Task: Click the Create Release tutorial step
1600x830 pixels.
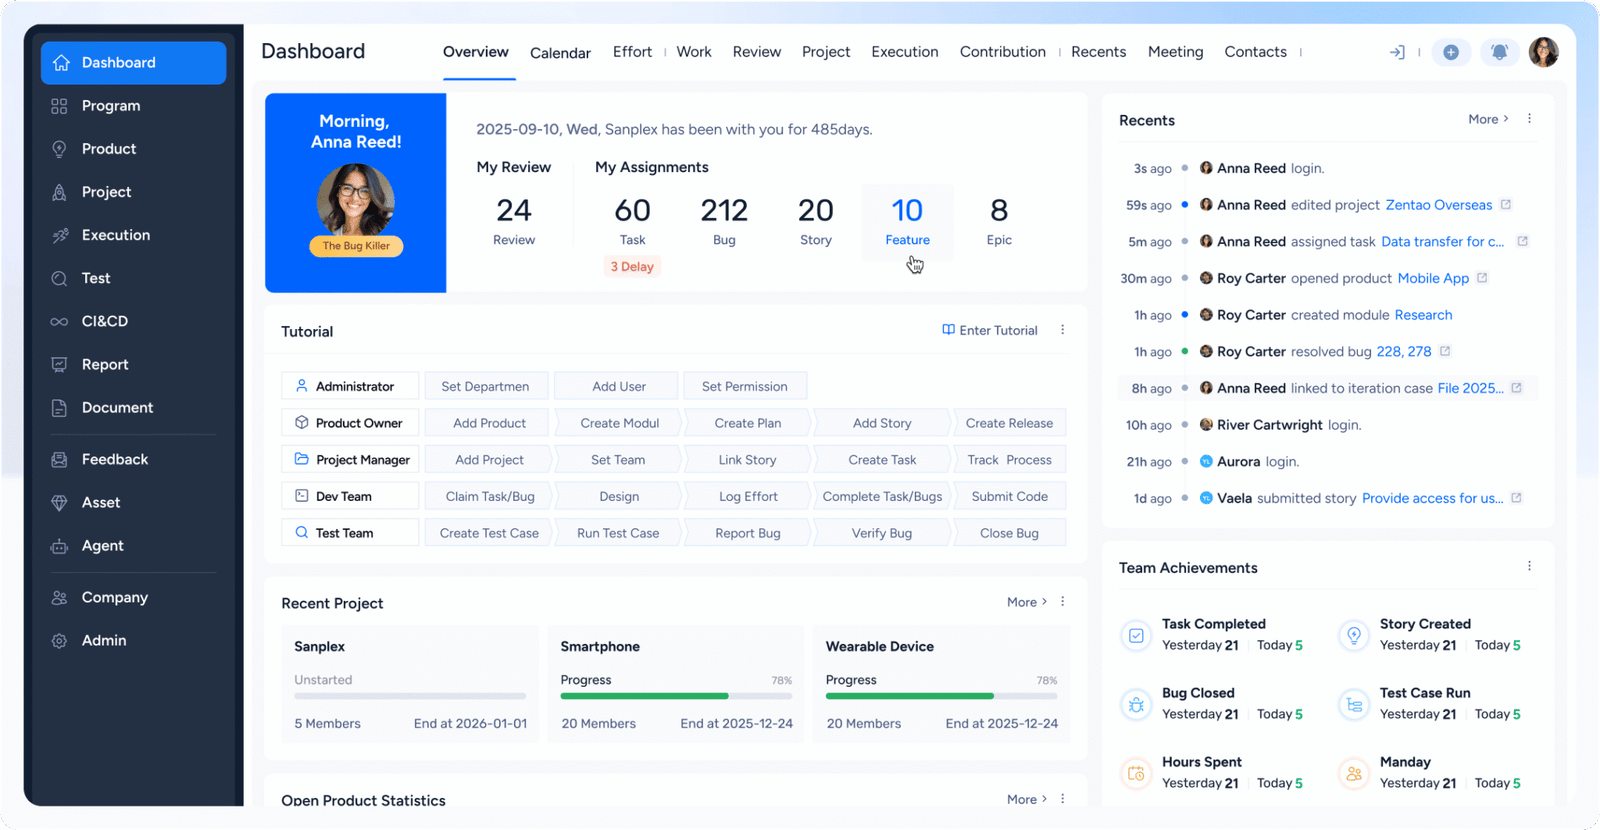Action: (x=1009, y=423)
